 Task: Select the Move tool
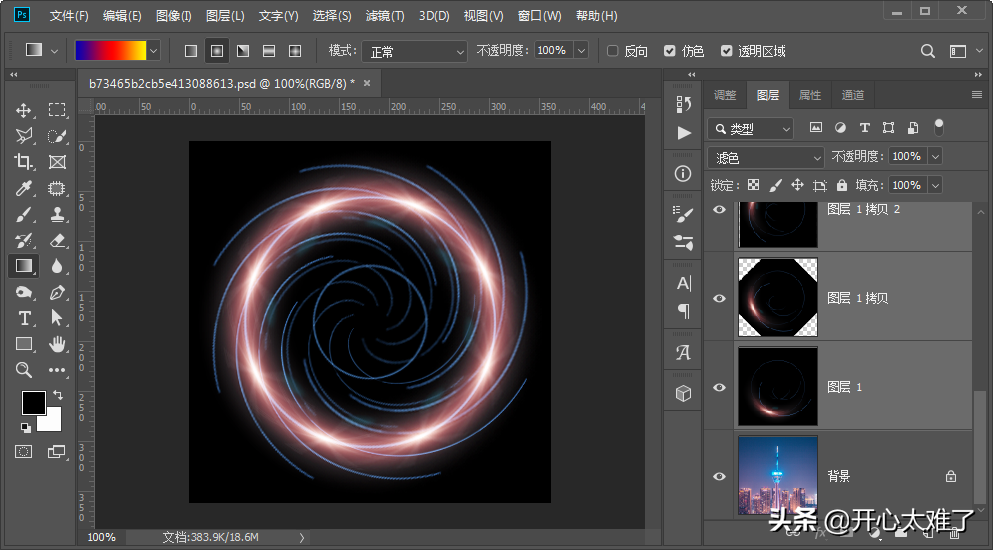point(23,110)
